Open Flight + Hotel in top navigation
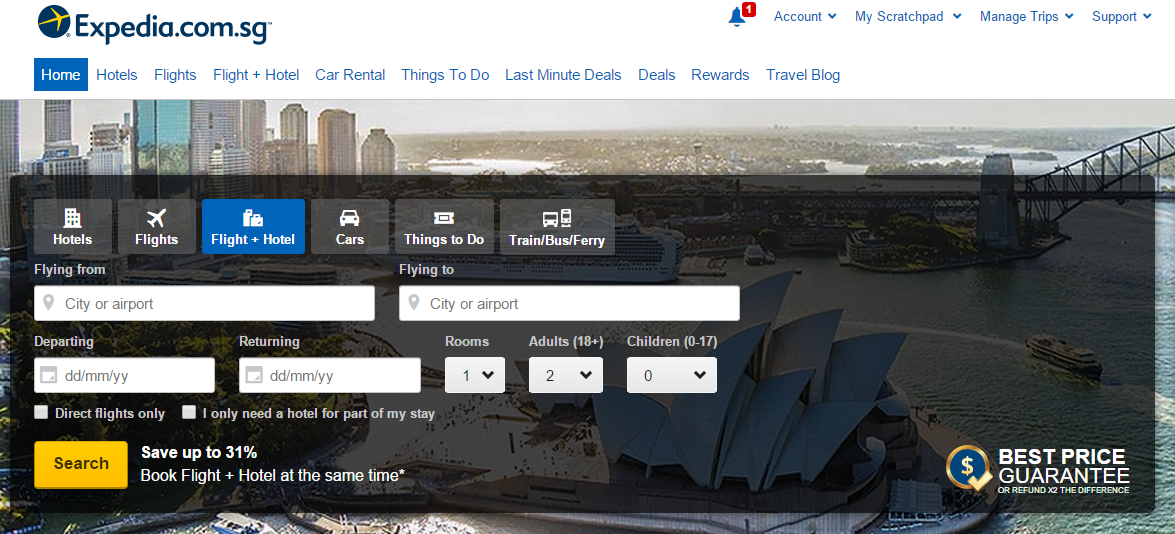 (x=256, y=75)
